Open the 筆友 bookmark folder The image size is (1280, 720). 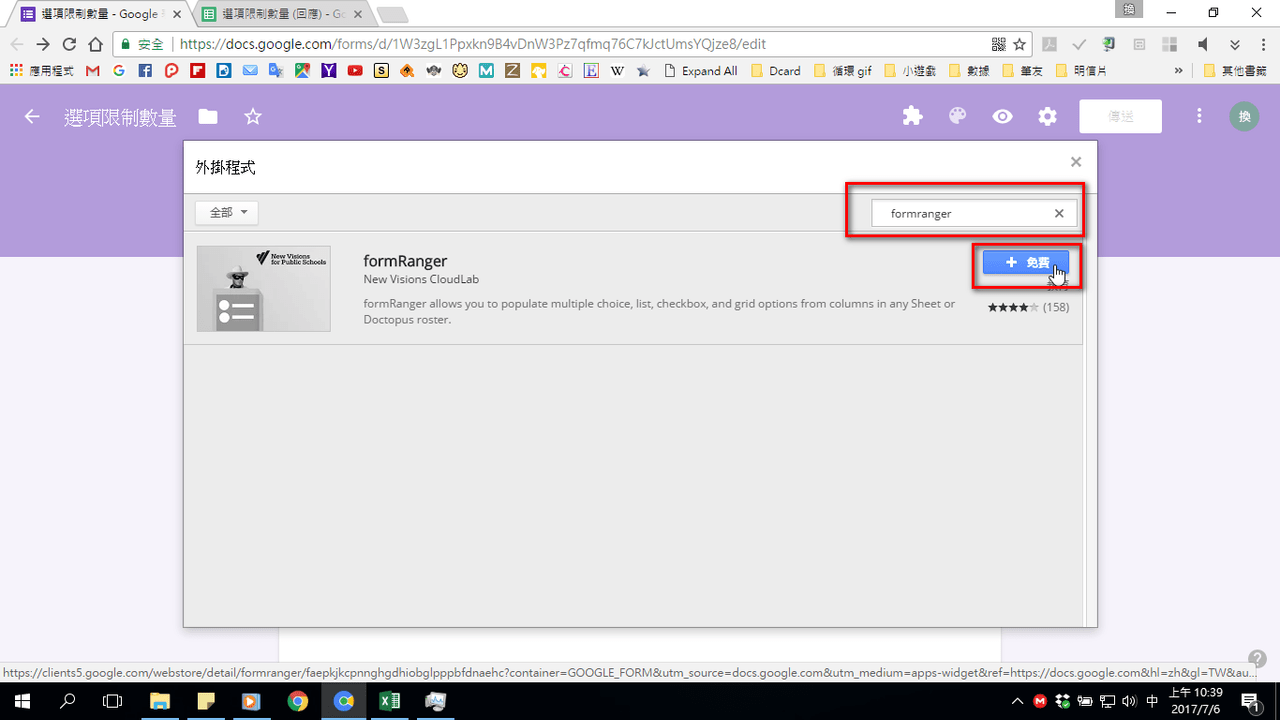tap(1023, 71)
